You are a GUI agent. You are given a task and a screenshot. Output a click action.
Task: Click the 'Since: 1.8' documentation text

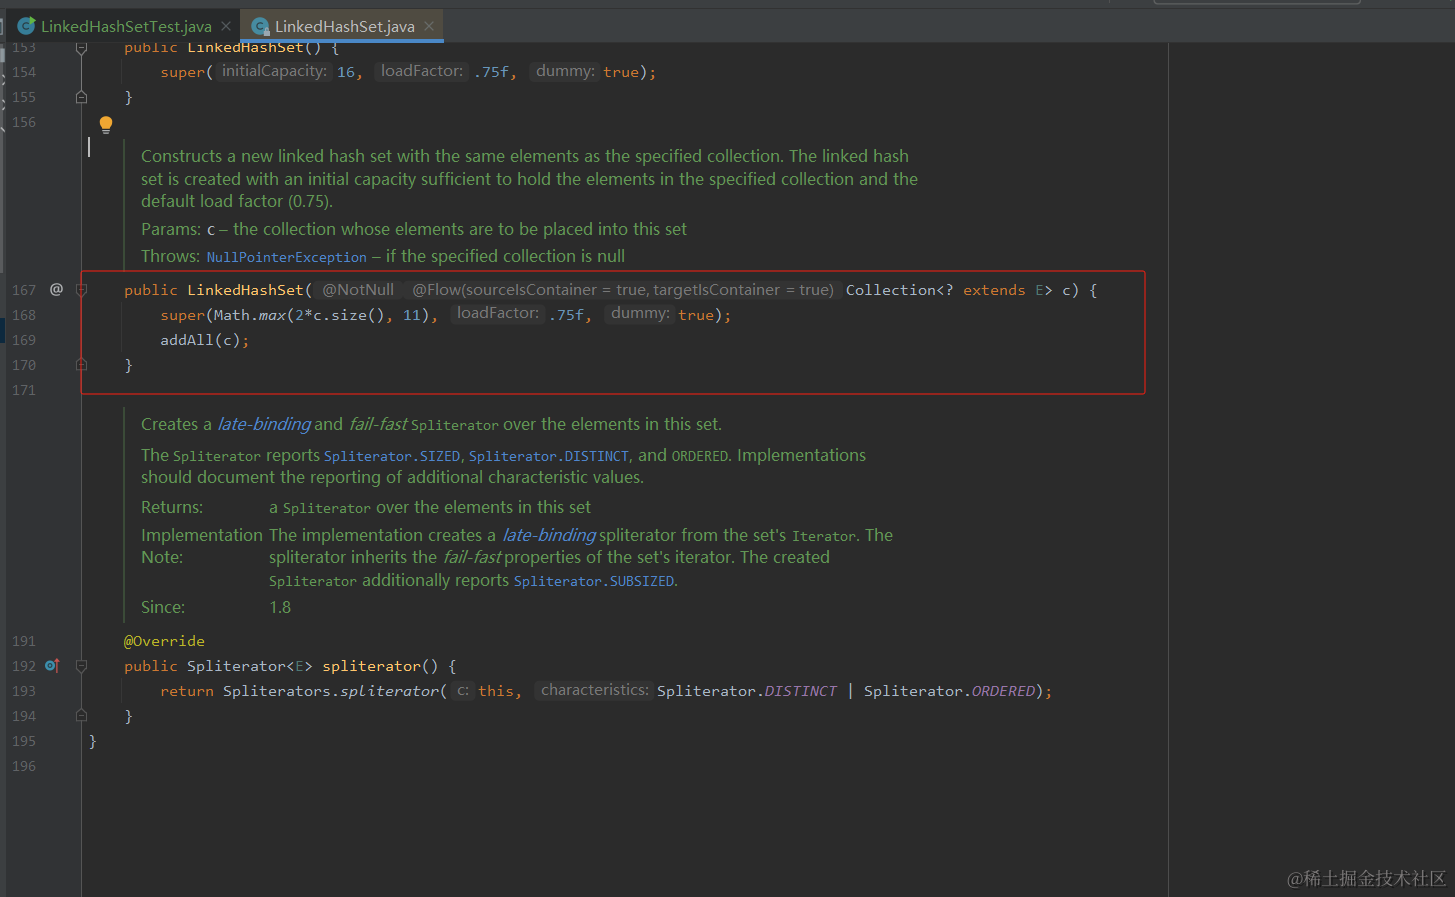pyautogui.click(x=216, y=607)
